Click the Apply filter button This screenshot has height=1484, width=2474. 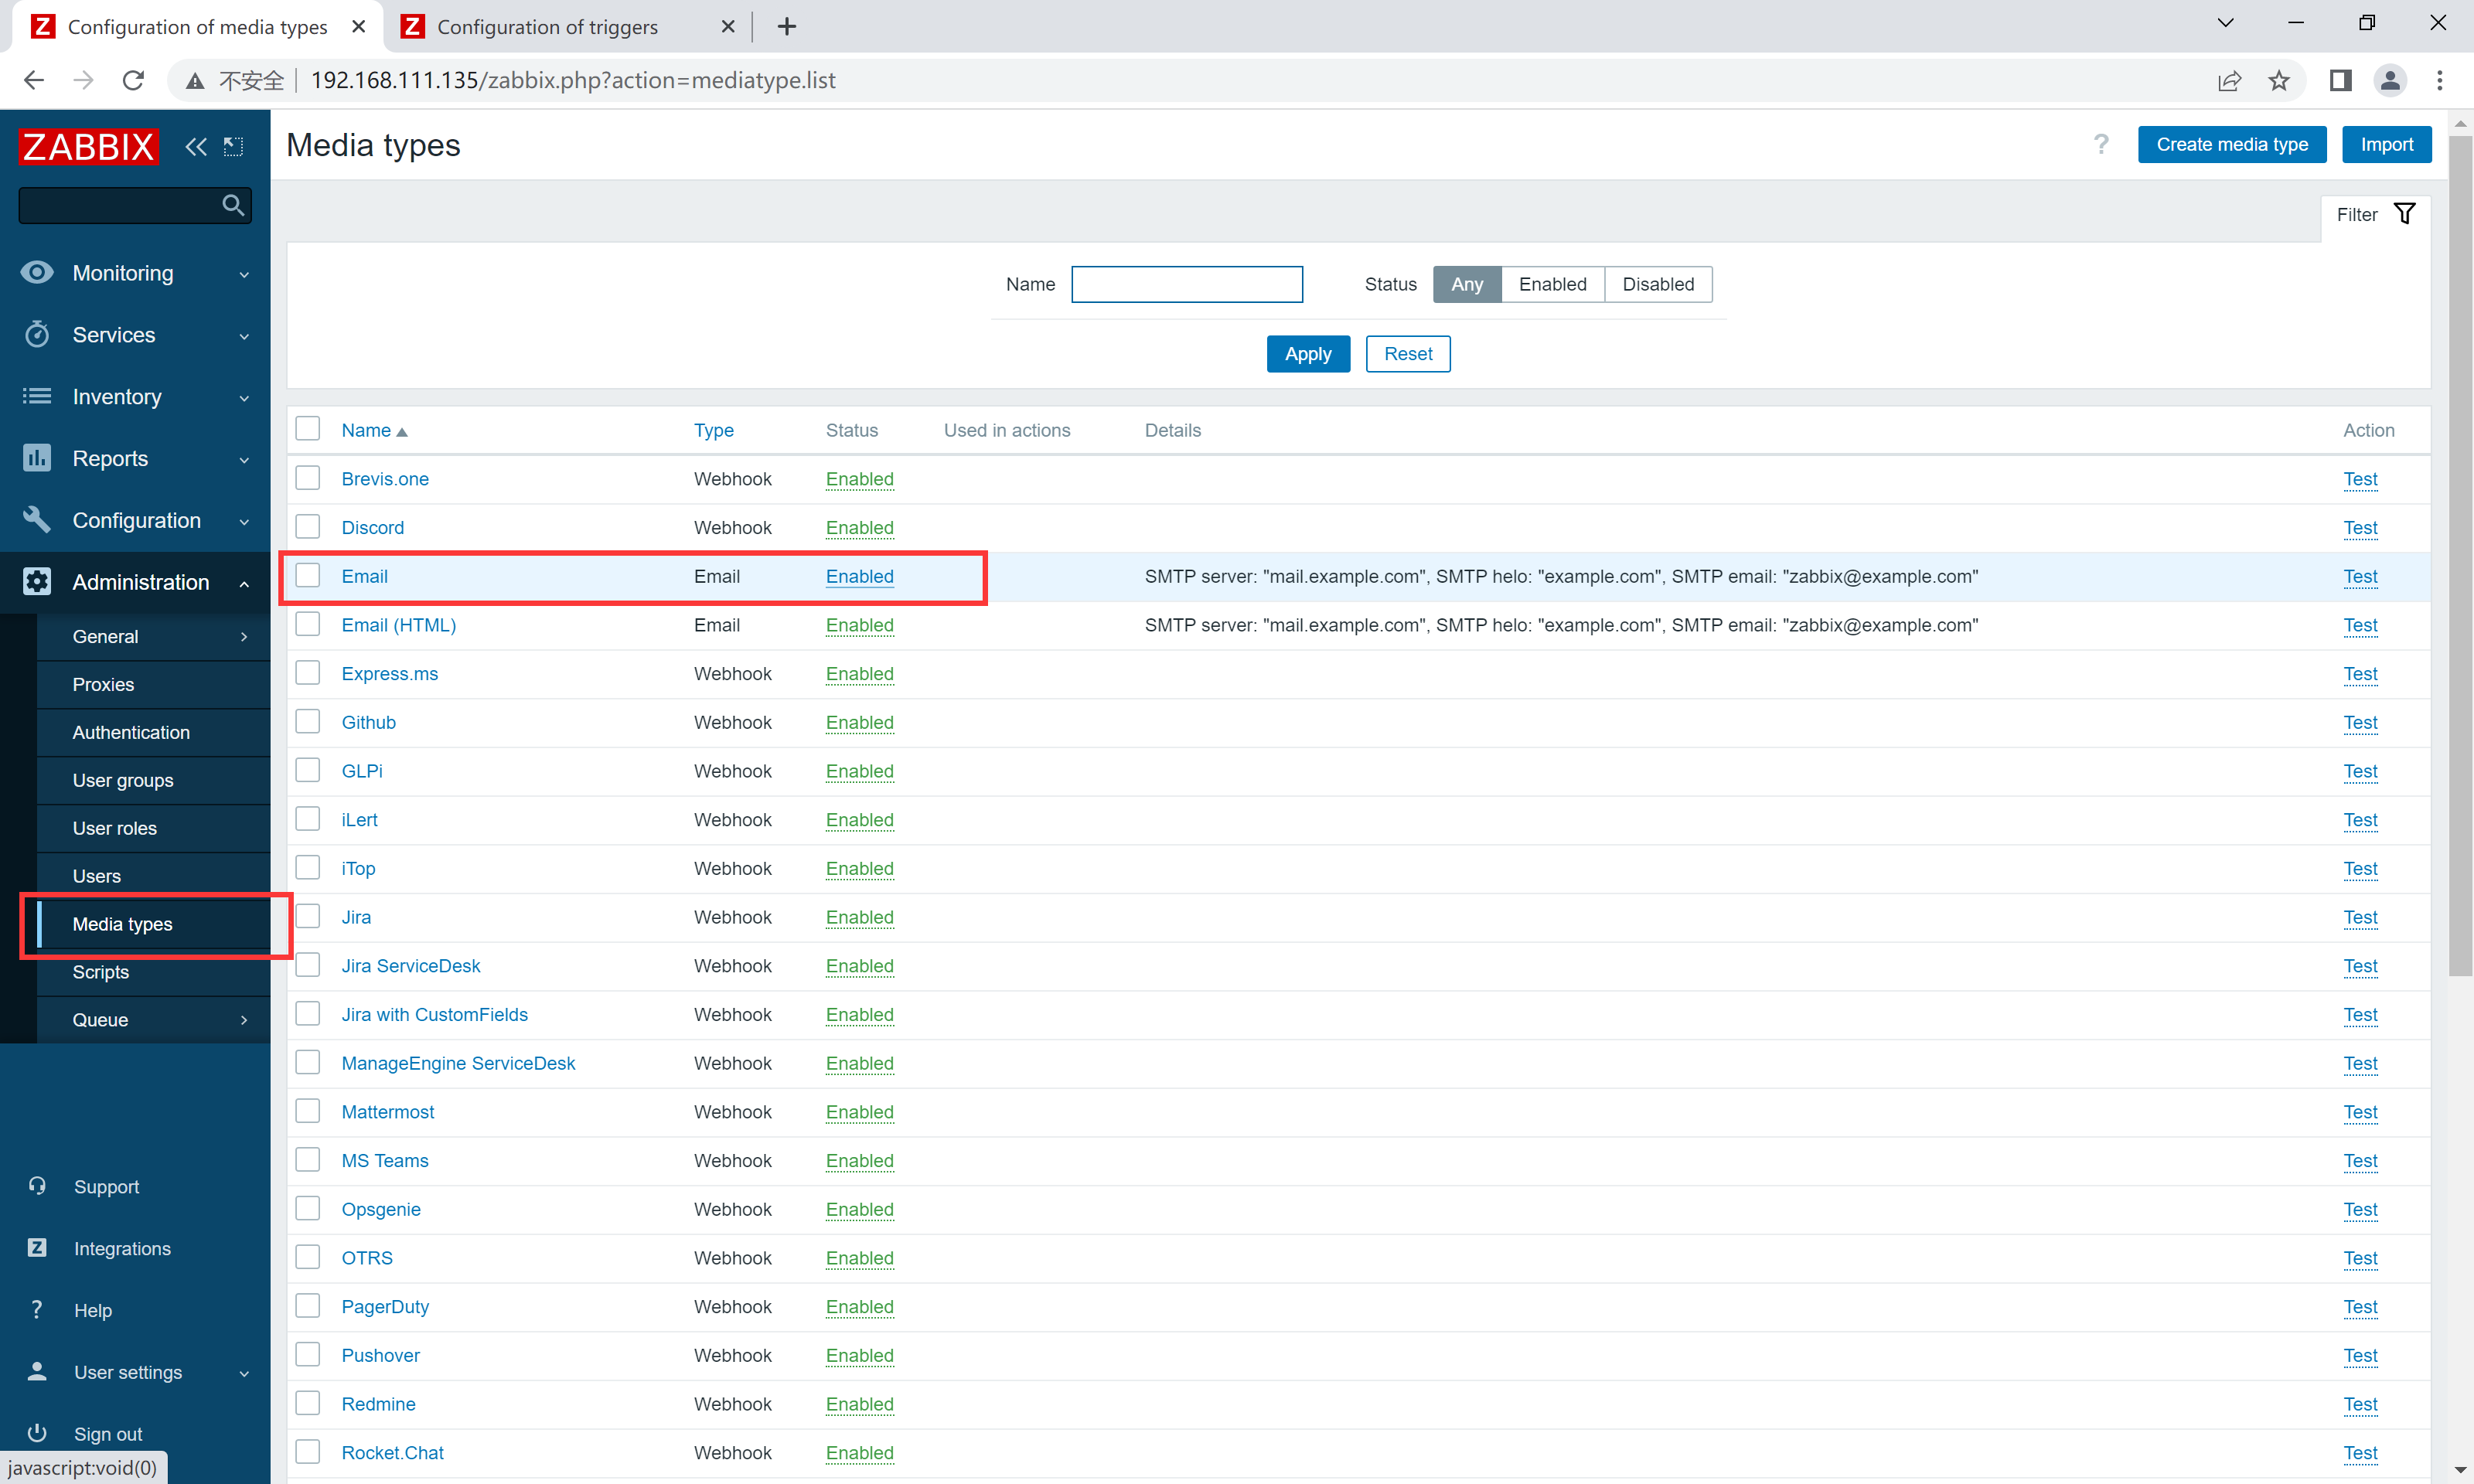1308,353
